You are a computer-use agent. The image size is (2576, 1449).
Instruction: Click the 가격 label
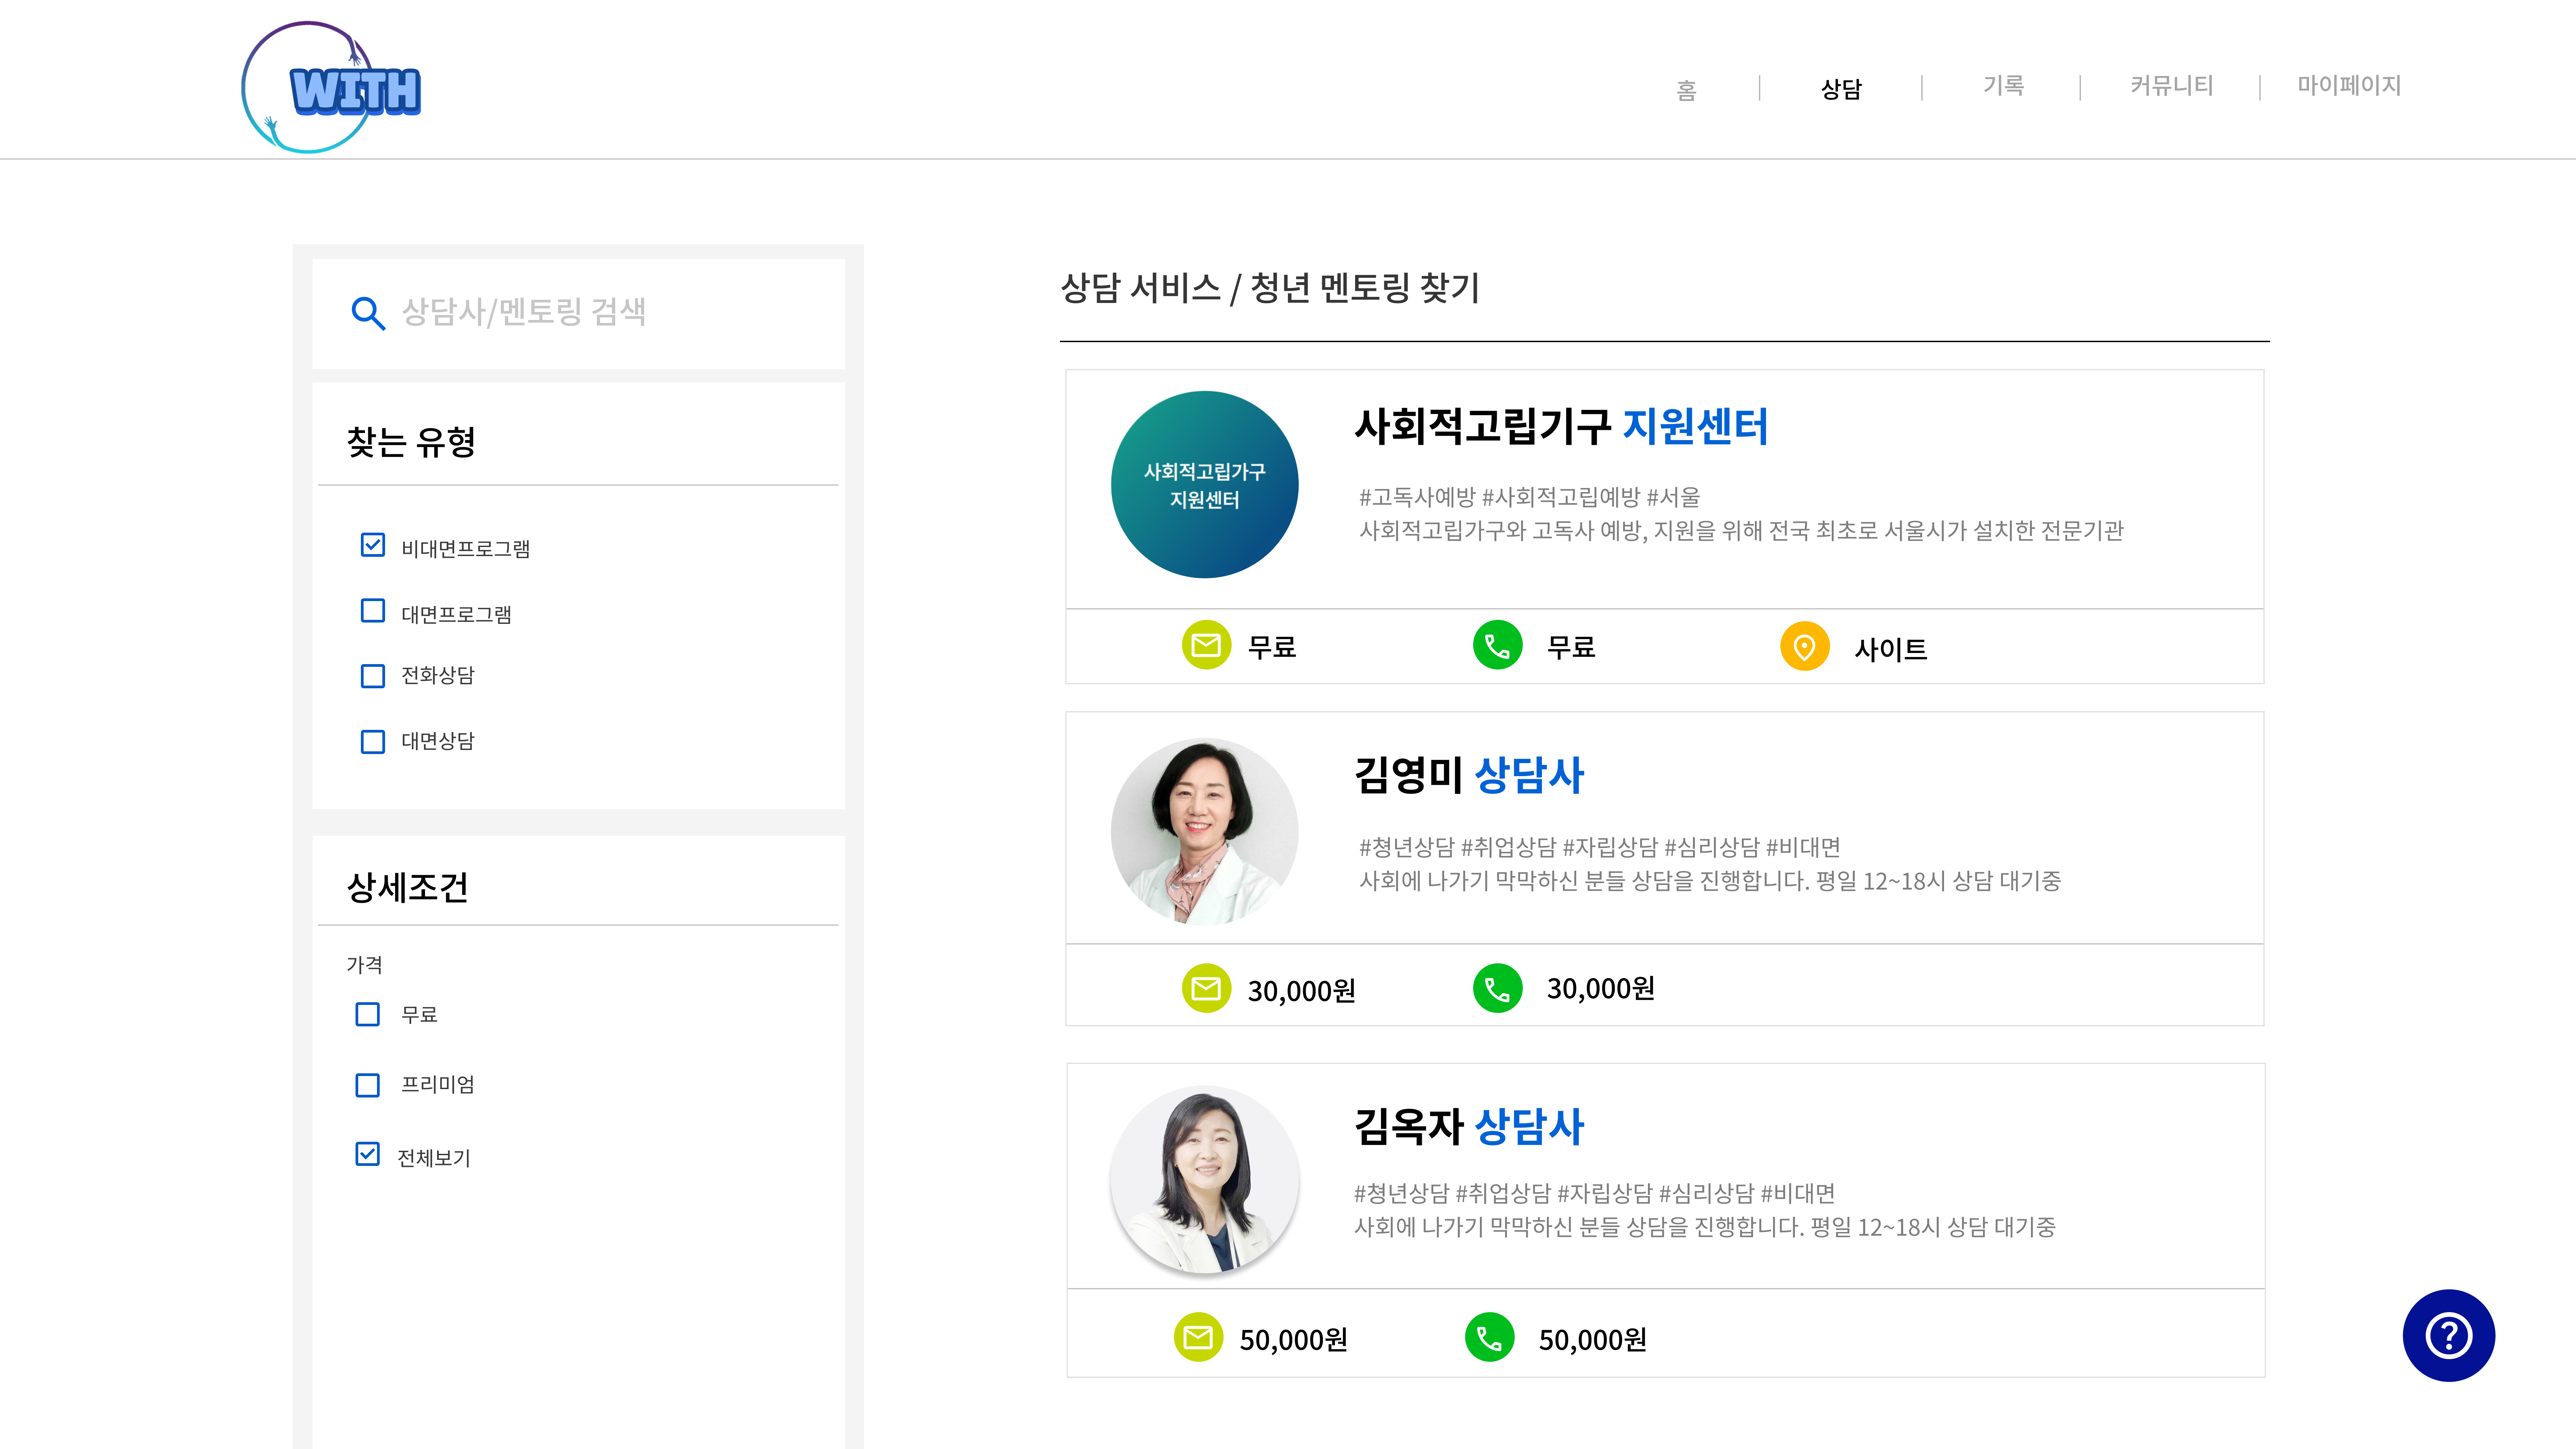pos(364,965)
